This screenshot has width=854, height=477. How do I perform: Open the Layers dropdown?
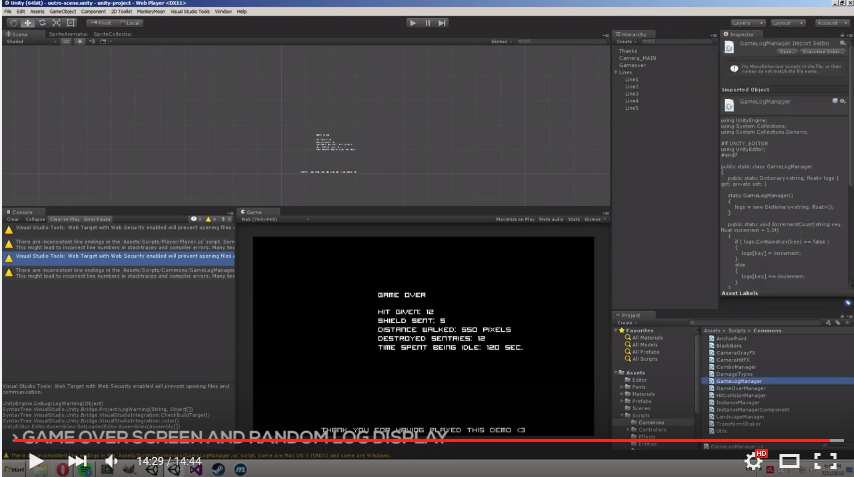748,23
